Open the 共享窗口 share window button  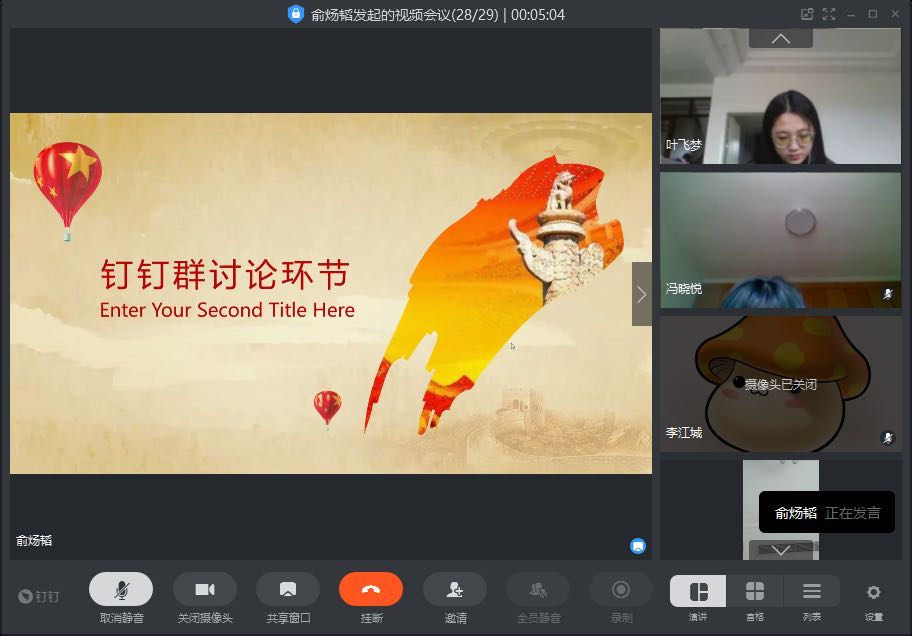[x=288, y=589]
